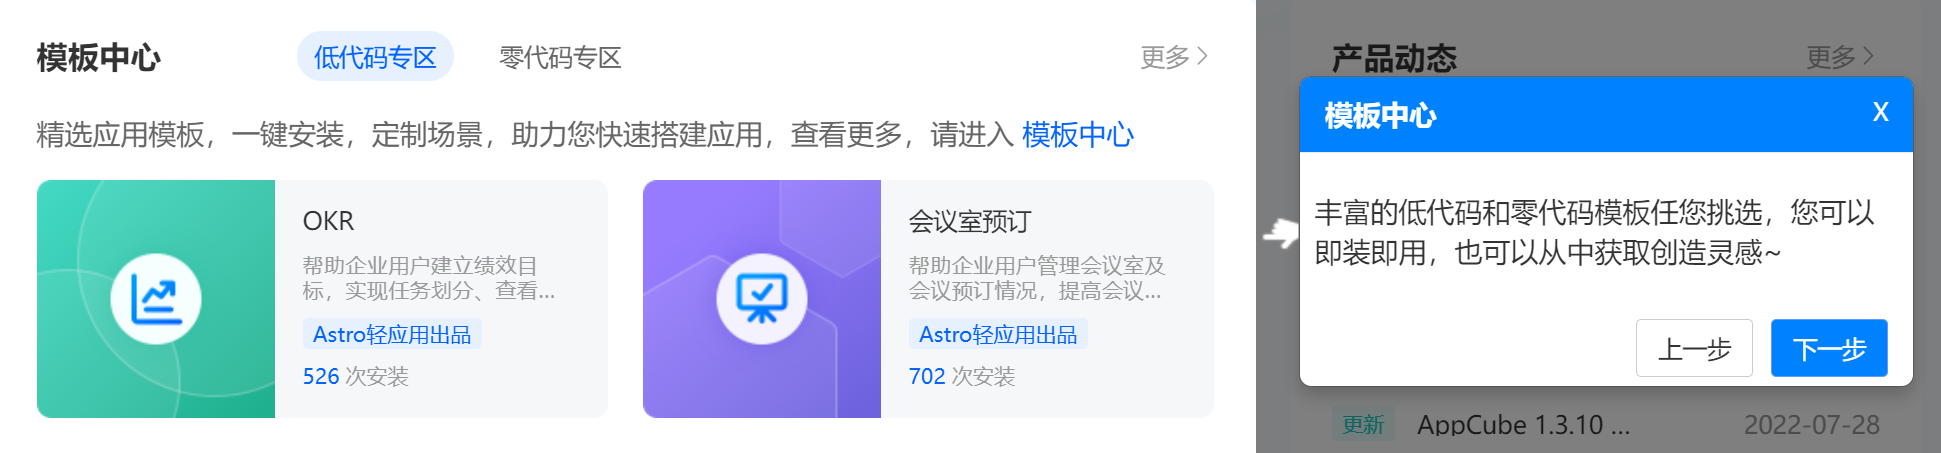Click the 下一步 button
1941x453 pixels.
click(1829, 348)
